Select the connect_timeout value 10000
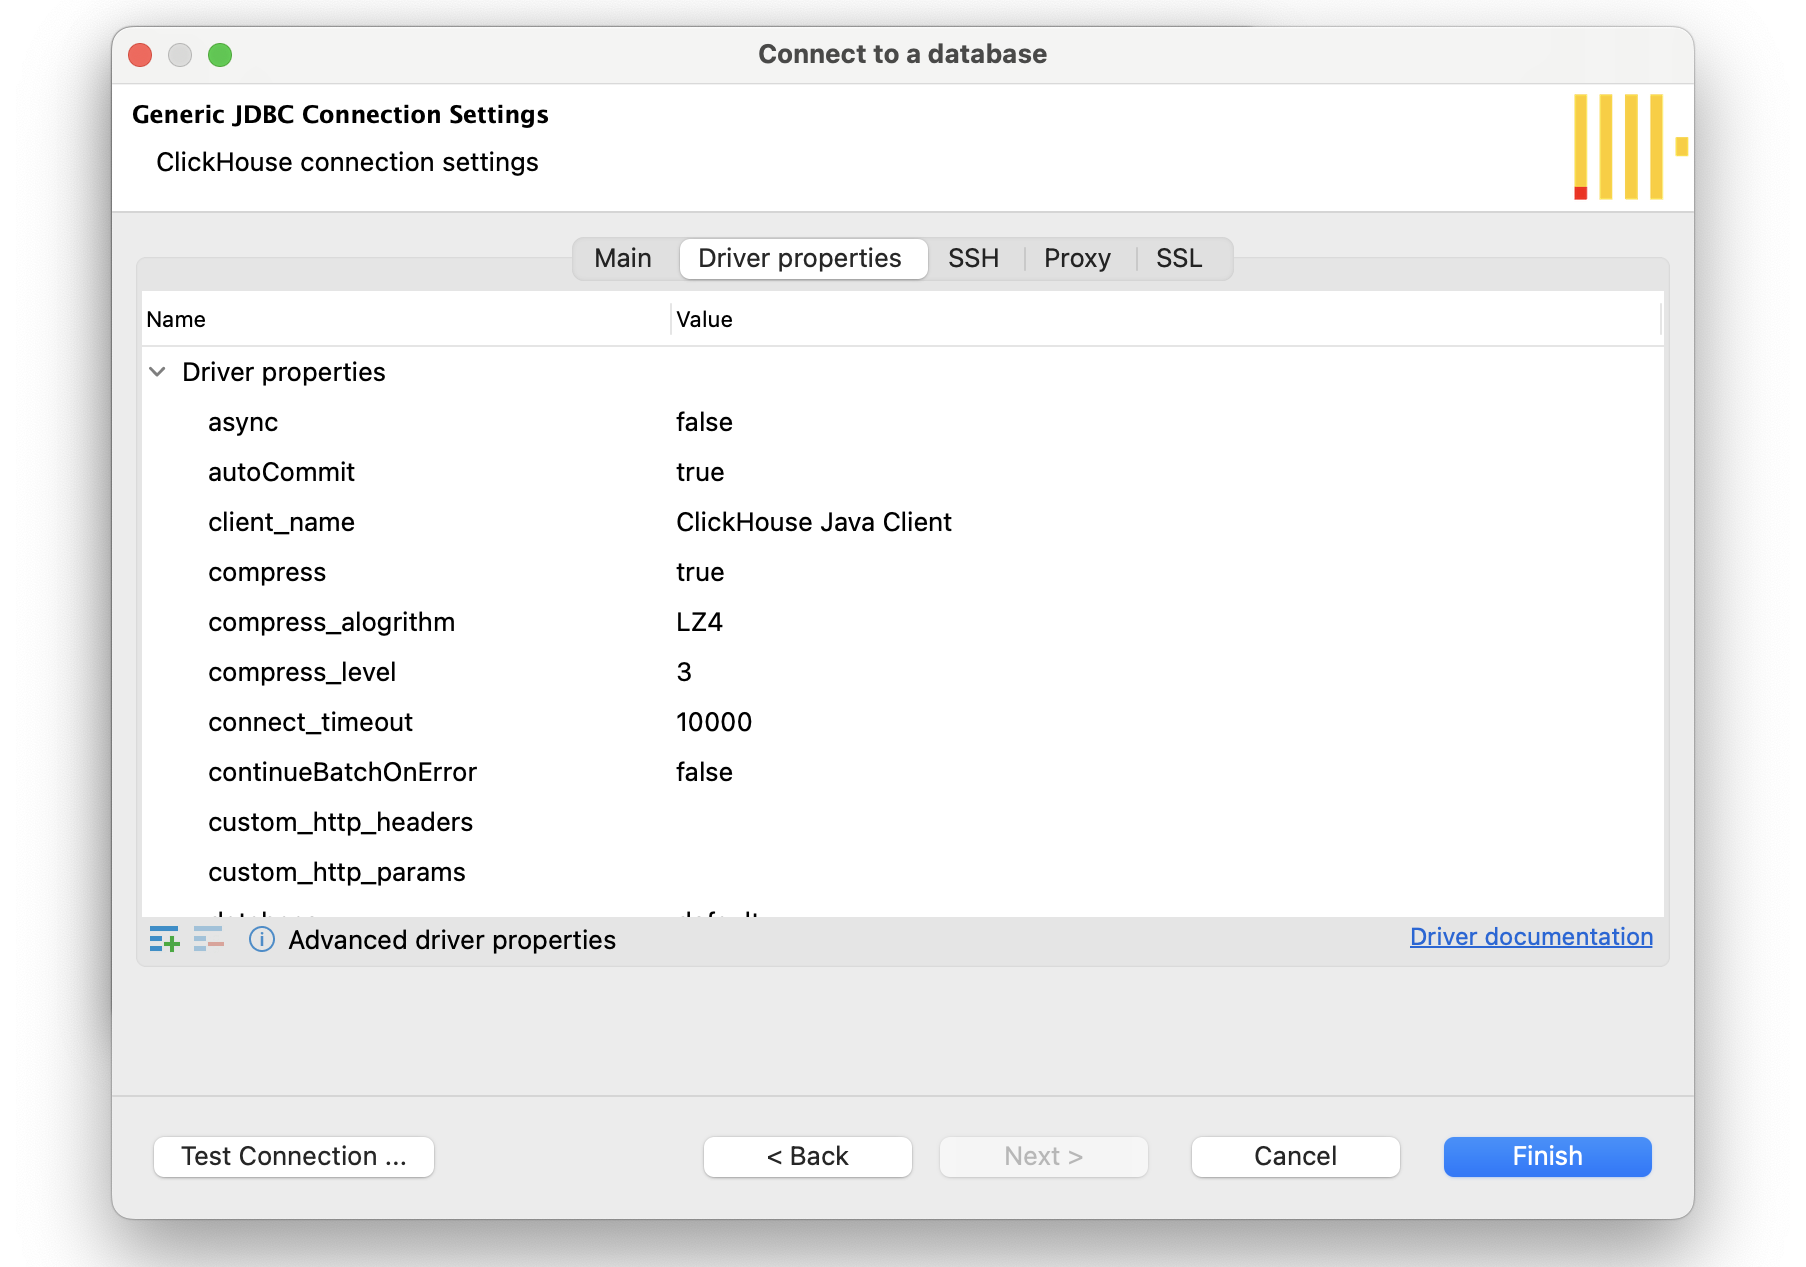 714,722
